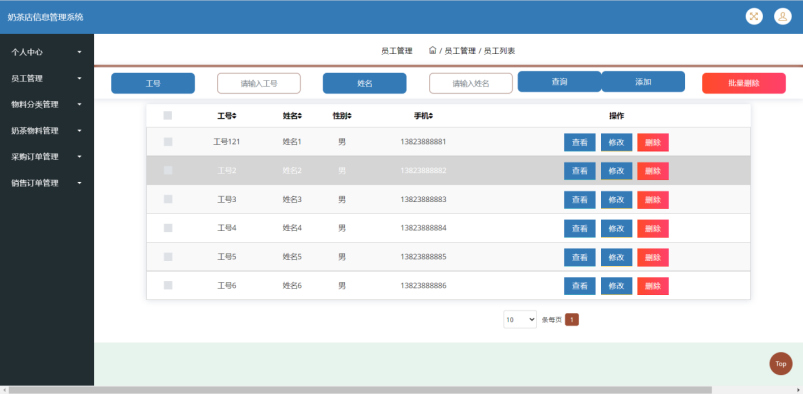The height and width of the screenshot is (394, 803).
Task: Click the round Top back-to-top button
Action: (780, 364)
